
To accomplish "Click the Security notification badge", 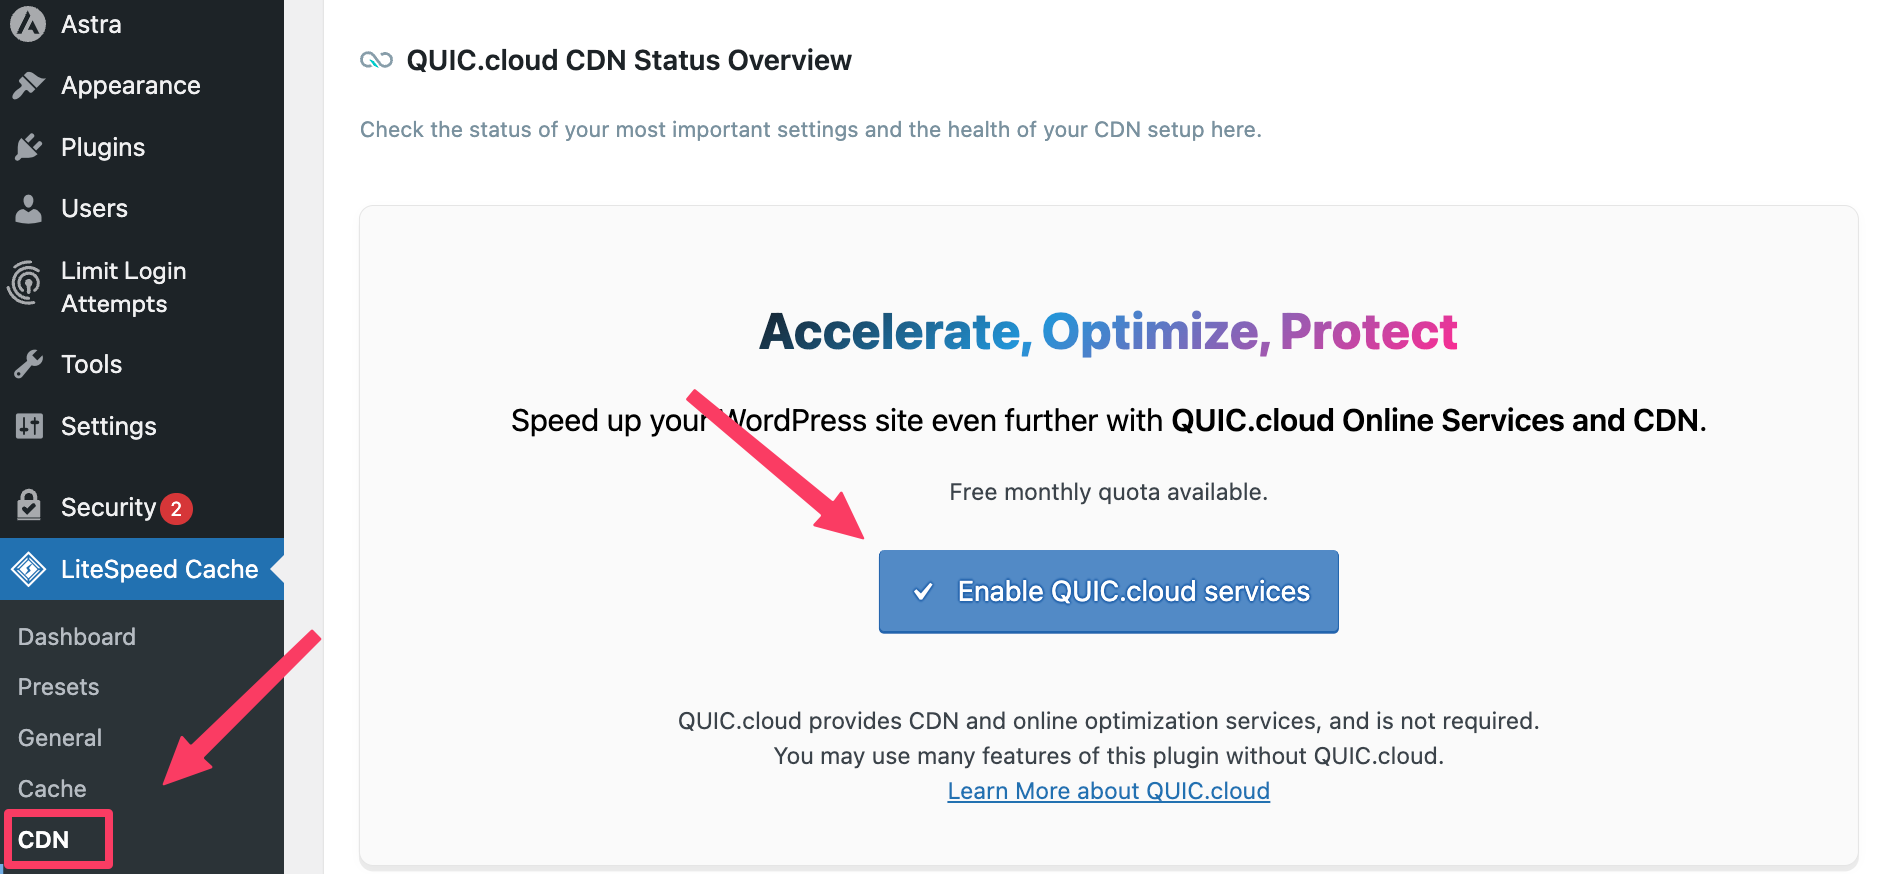I will tap(176, 508).
